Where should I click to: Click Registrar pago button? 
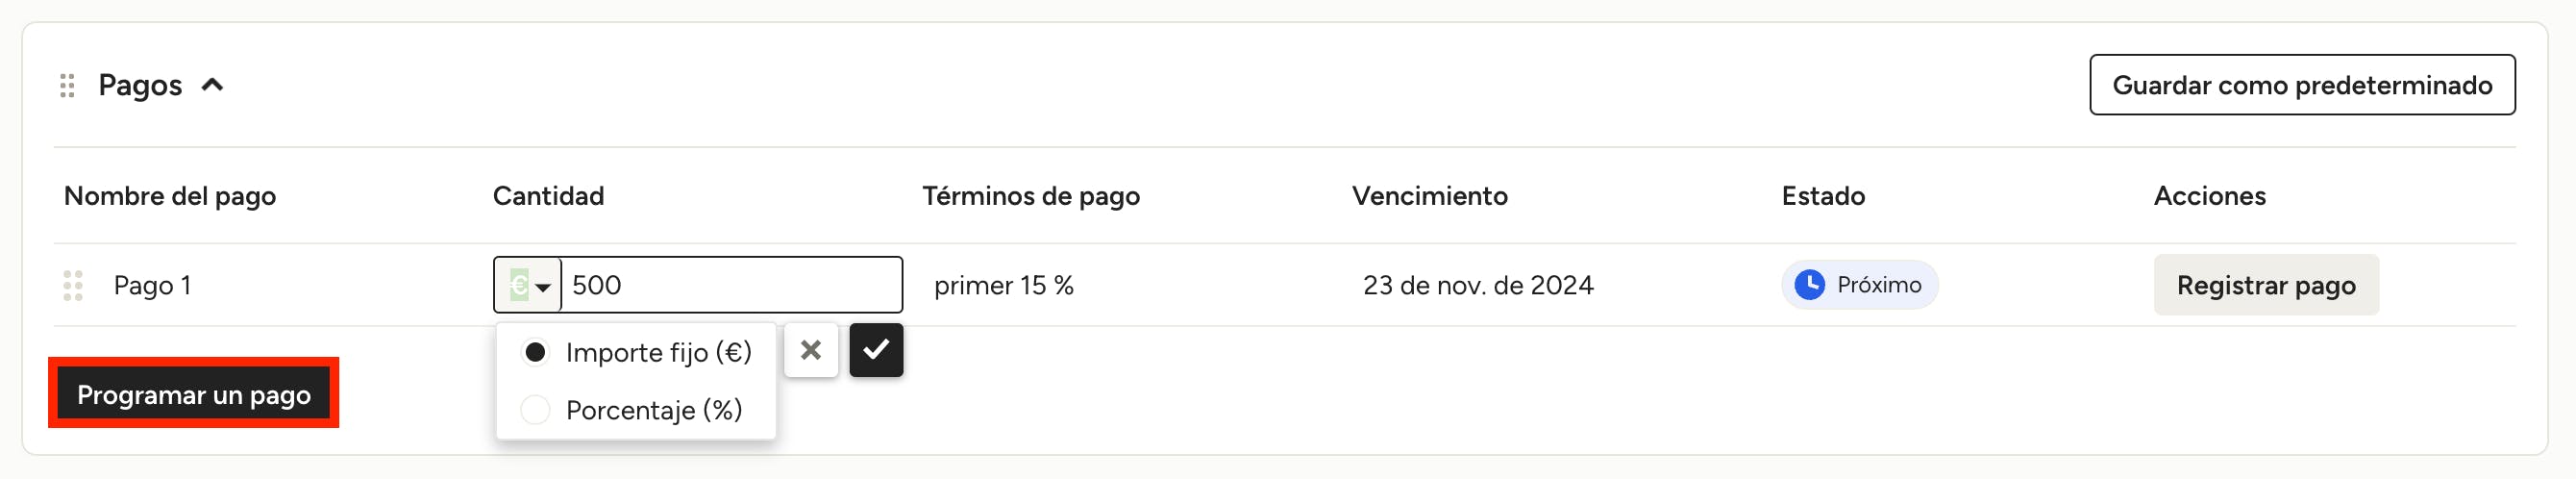click(x=2265, y=286)
